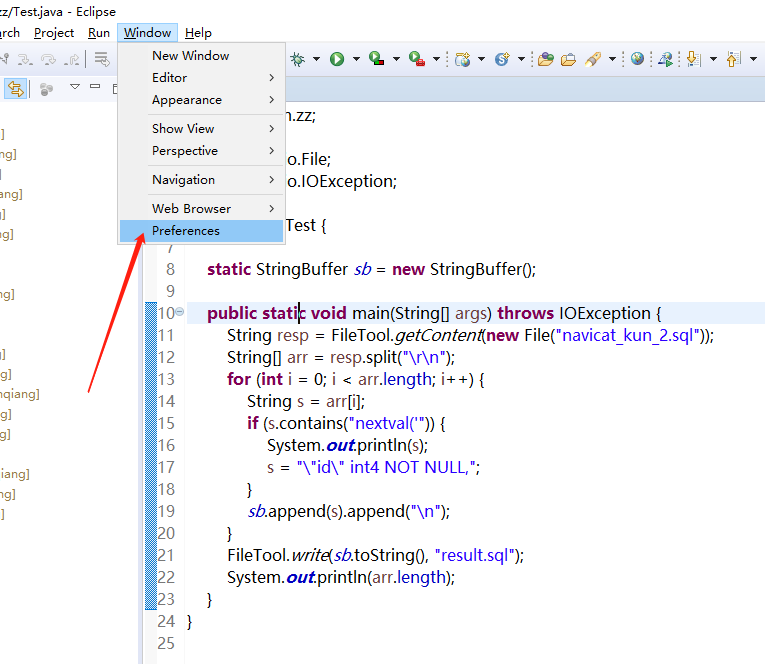The image size is (765, 664).
Task: Click the Search flashlight icon
Action: click(593, 60)
